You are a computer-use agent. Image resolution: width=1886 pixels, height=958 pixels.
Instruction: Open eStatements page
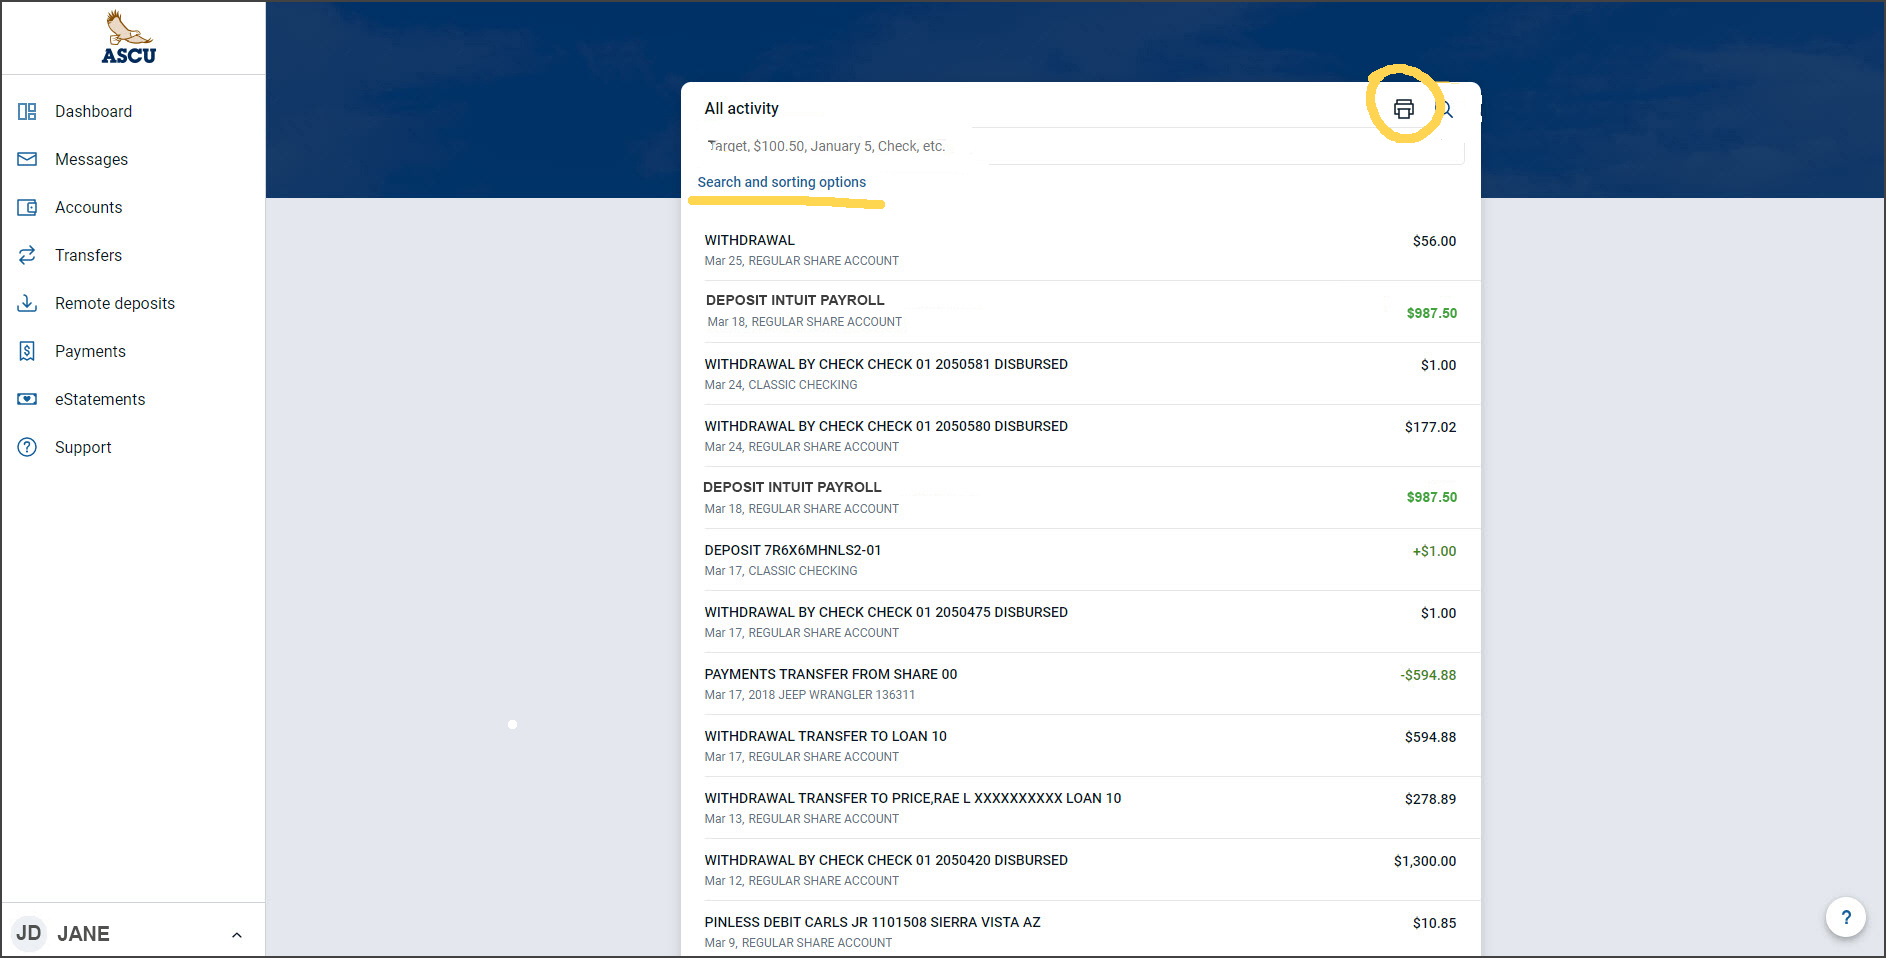tap(100, 399)
